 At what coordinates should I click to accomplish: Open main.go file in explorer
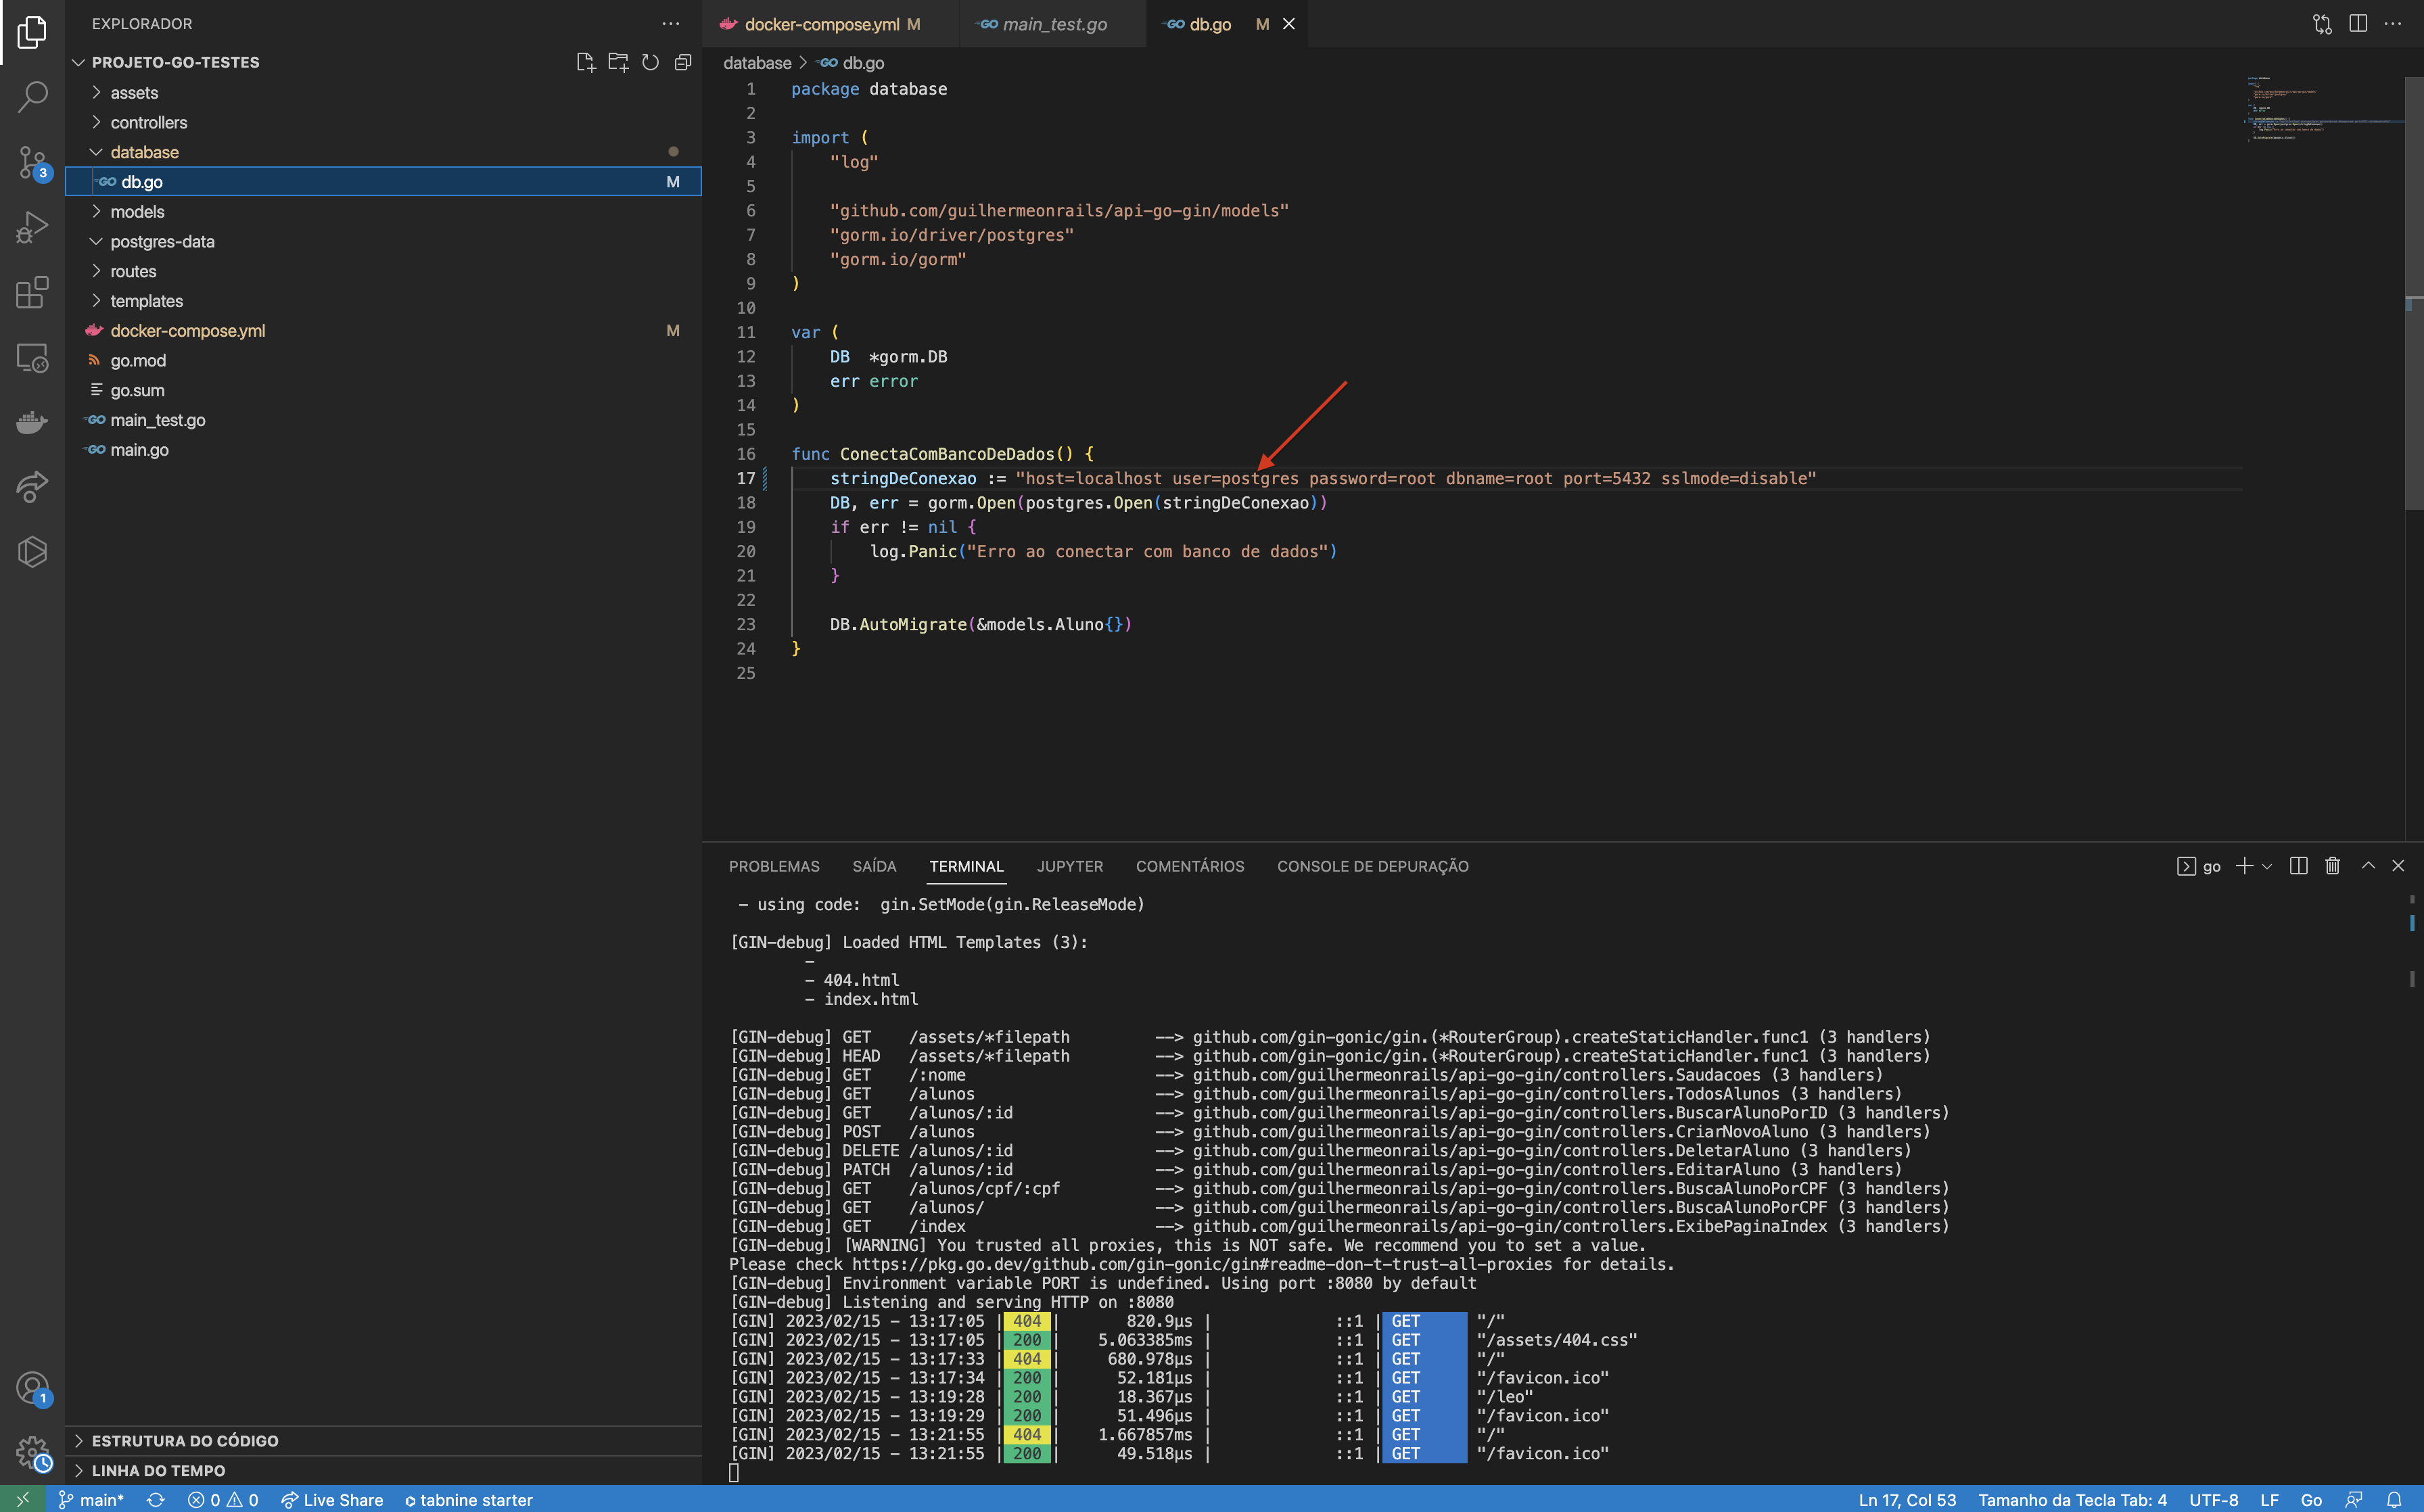384,450
